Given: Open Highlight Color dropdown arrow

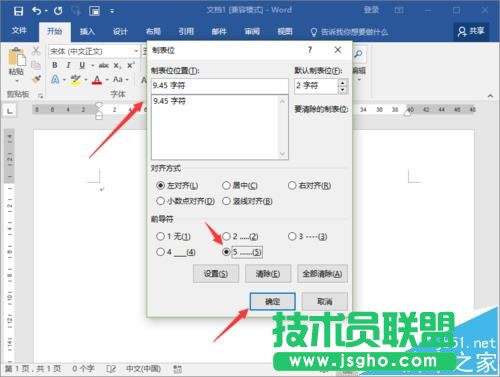Looking at the screenshot, I should (x=86, y=80).
